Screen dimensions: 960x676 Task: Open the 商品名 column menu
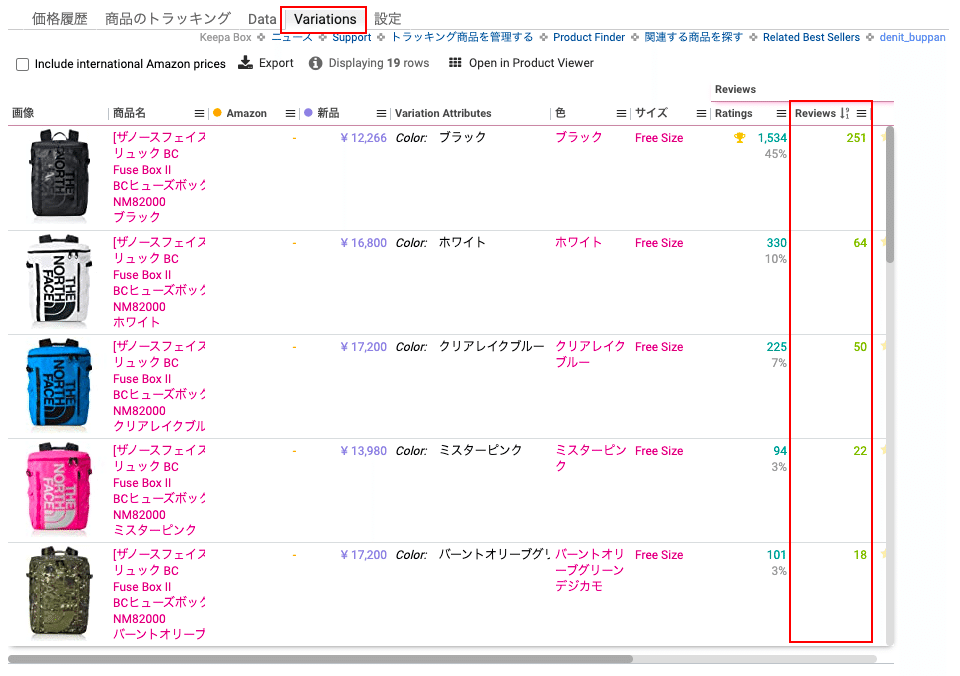click(199, 113)
